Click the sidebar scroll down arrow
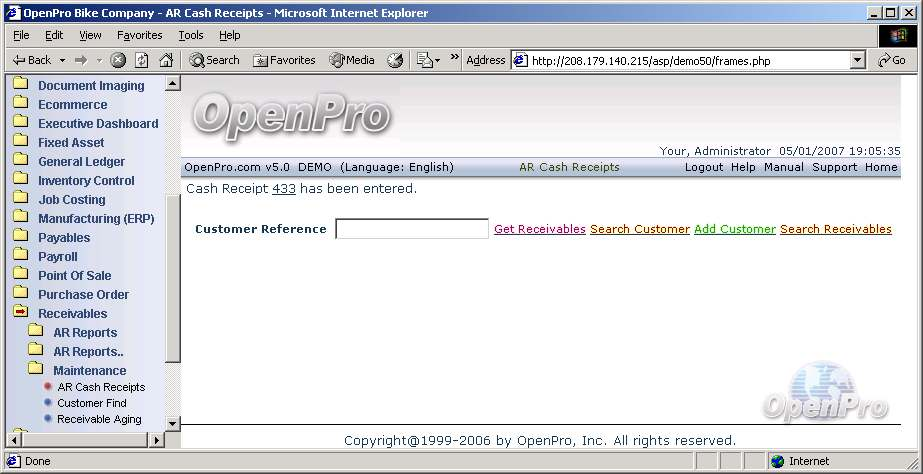The image size is (923, 474). point(172,423)
